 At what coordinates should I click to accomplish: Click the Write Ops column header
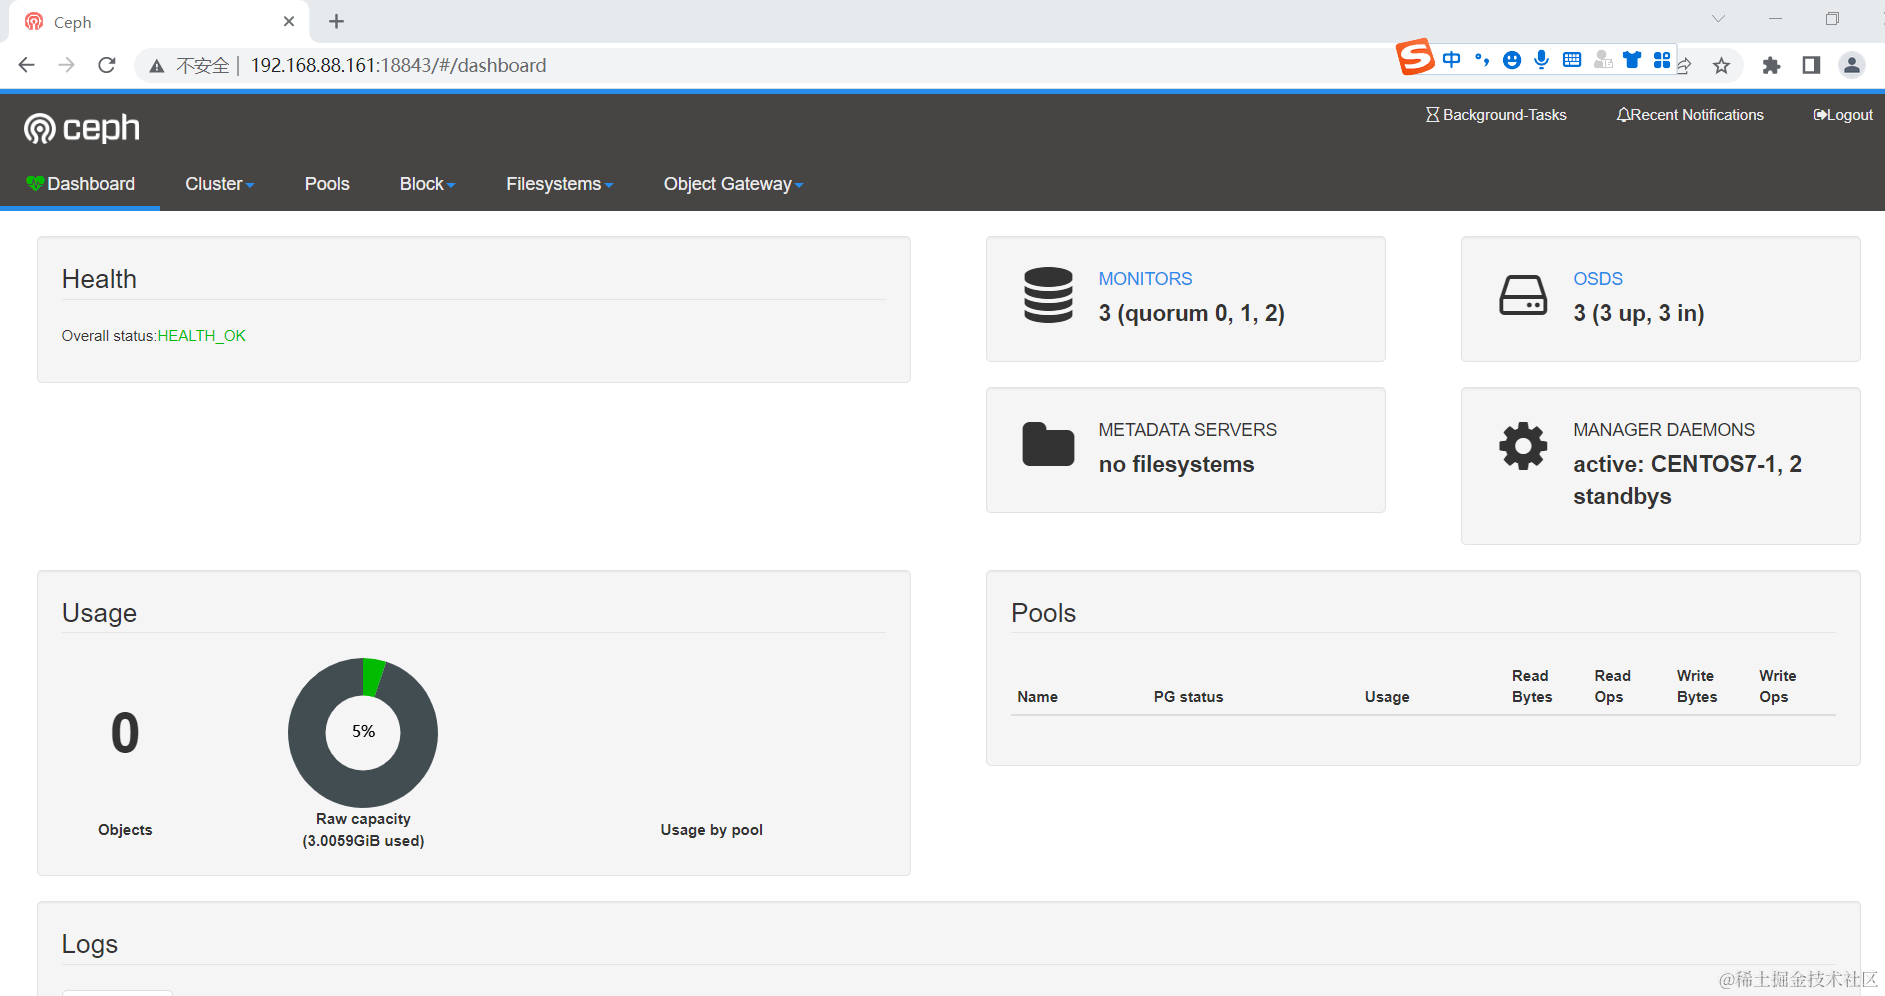[1777, 686]
